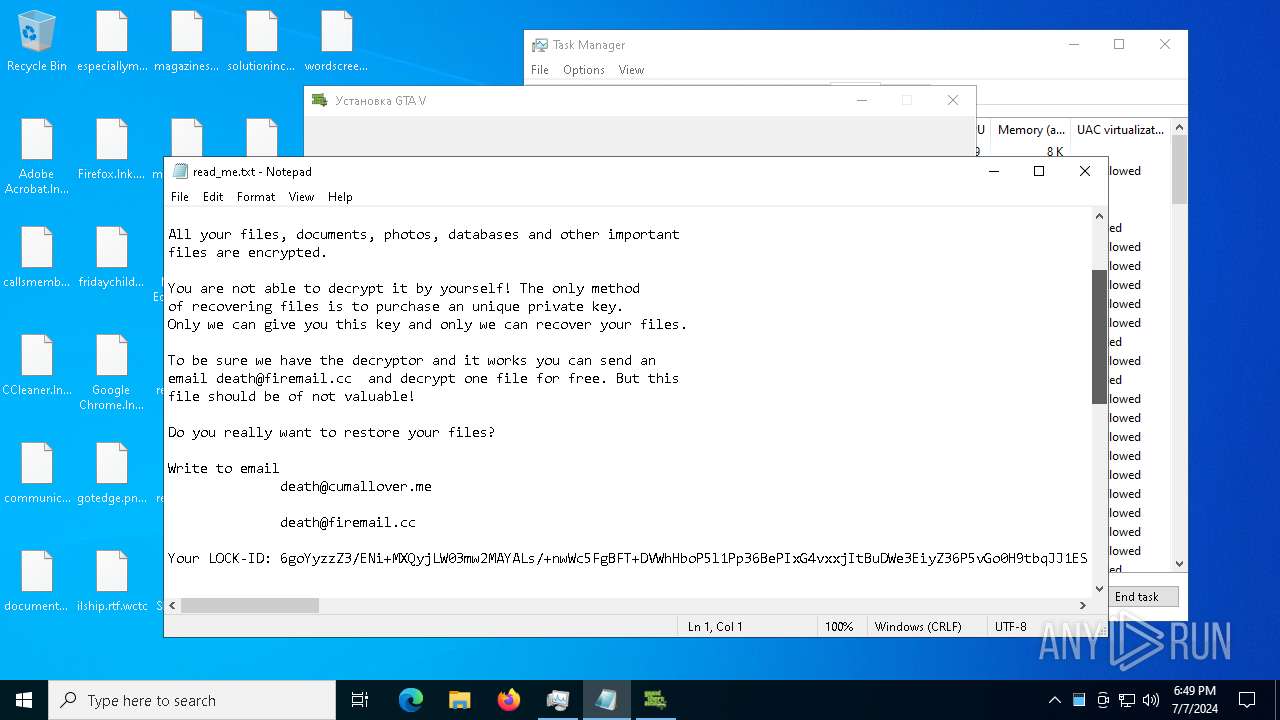Open the gotedge.pn... desktop file
1280x720 pixels.
pyautogui.click(x=112, y=473)
